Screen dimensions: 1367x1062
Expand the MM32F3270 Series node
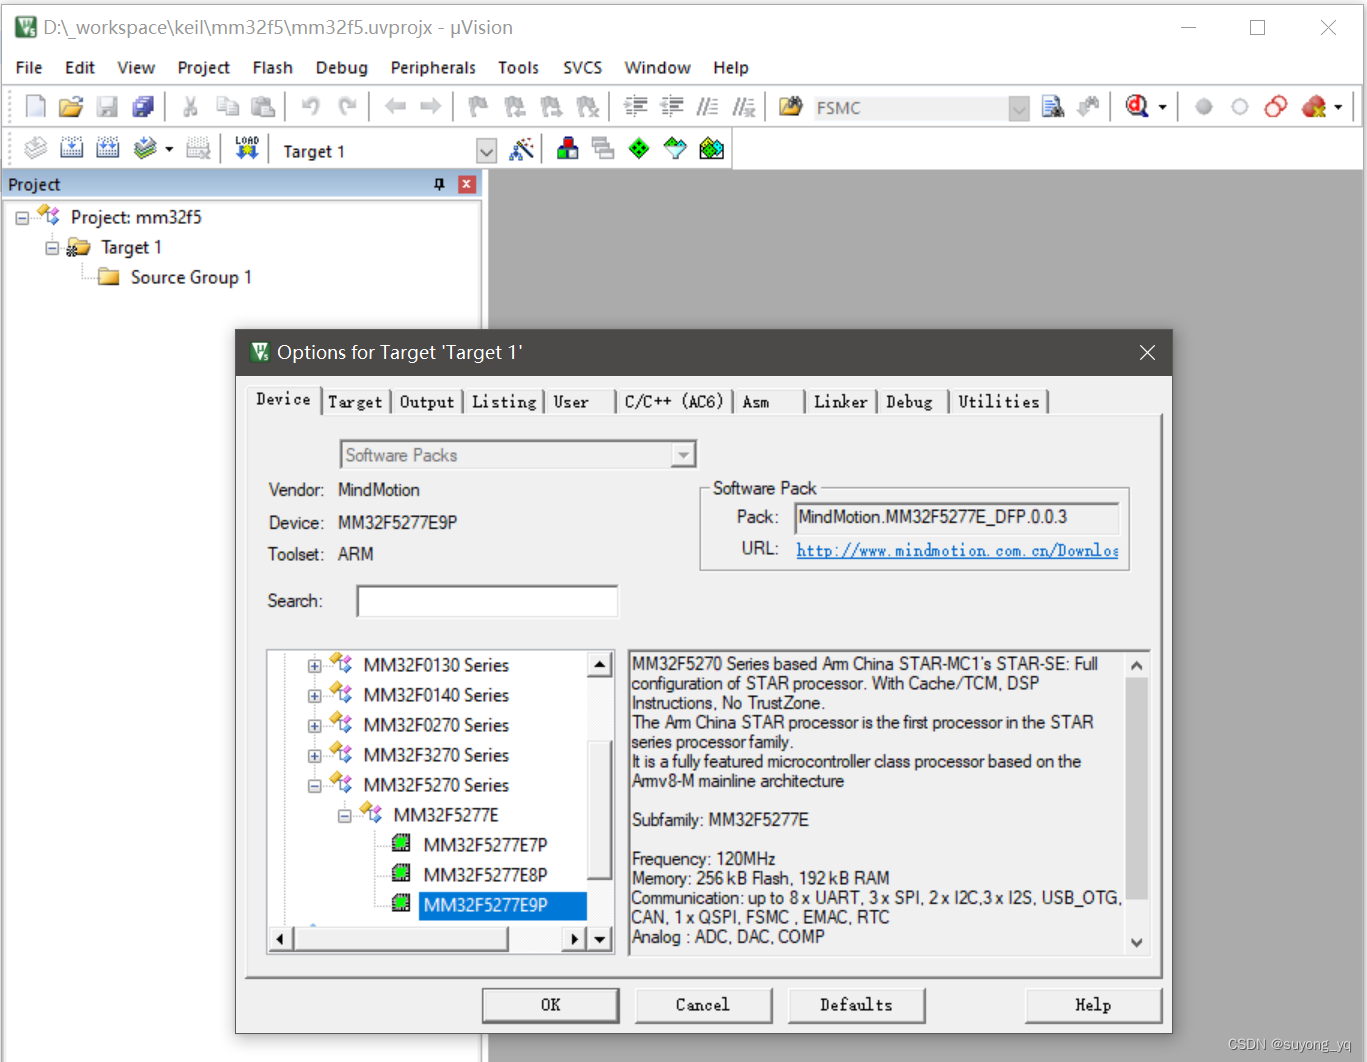[x=314, y=755]
